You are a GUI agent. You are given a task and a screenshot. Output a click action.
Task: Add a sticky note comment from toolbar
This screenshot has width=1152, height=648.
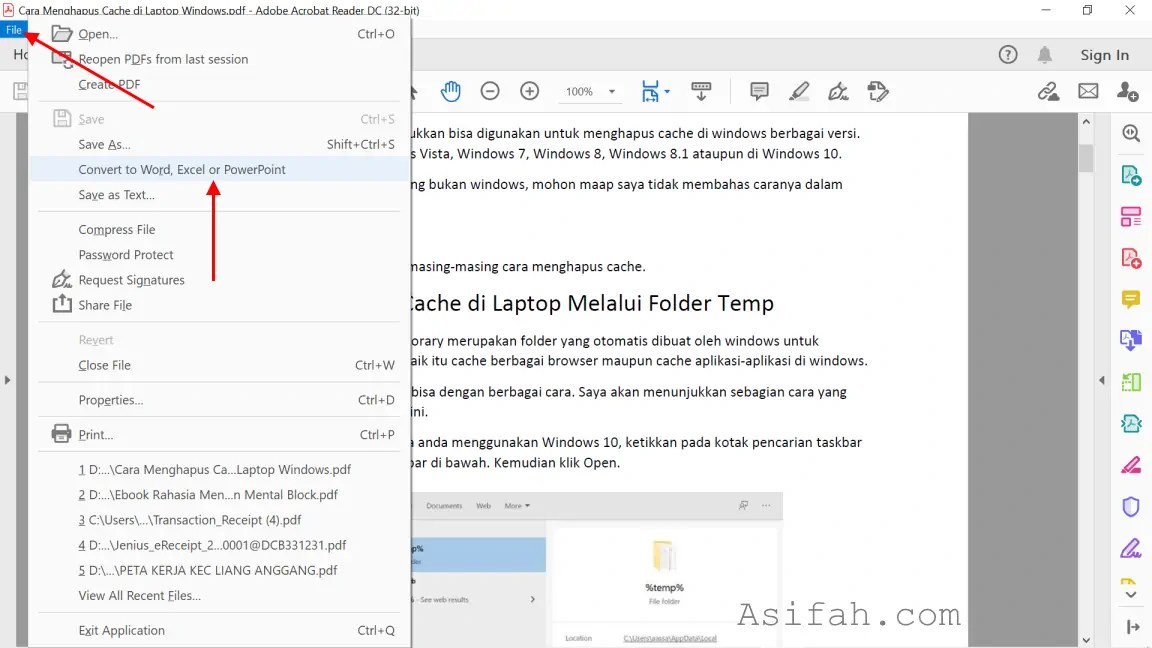pos(759,91)
